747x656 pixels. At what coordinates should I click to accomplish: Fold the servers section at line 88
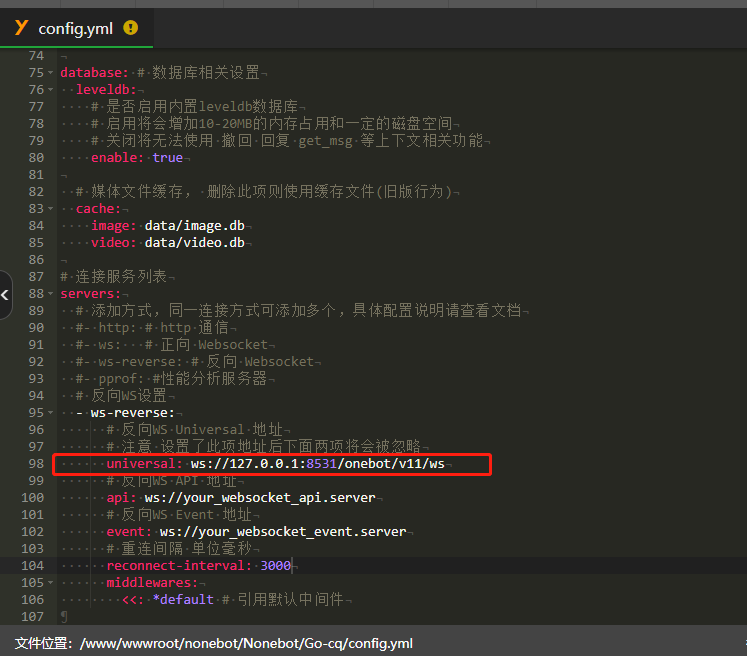click(51, 294)
